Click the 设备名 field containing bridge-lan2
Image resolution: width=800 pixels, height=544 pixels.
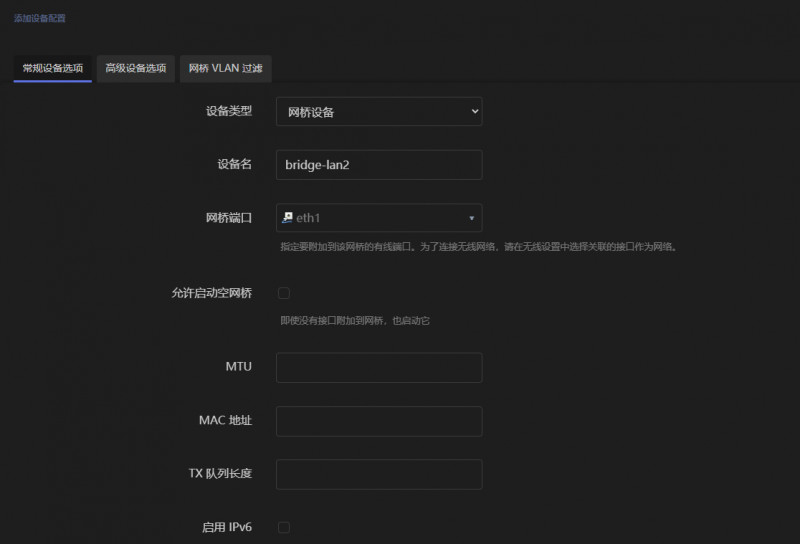pos(378,165)
